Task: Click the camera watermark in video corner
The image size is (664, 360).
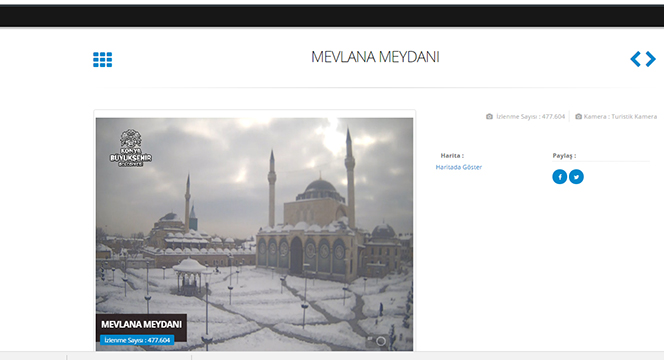Action: (377, 341)
